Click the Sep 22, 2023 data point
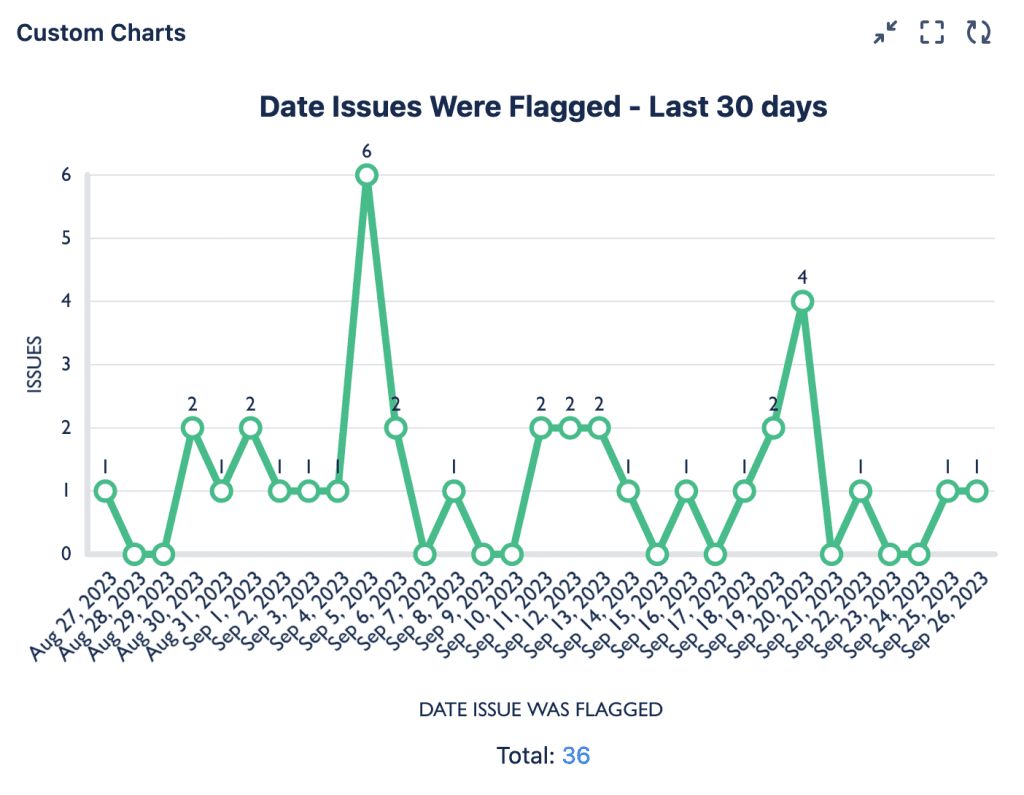This screenshot has width=1024, height=795. click(861, 491)
